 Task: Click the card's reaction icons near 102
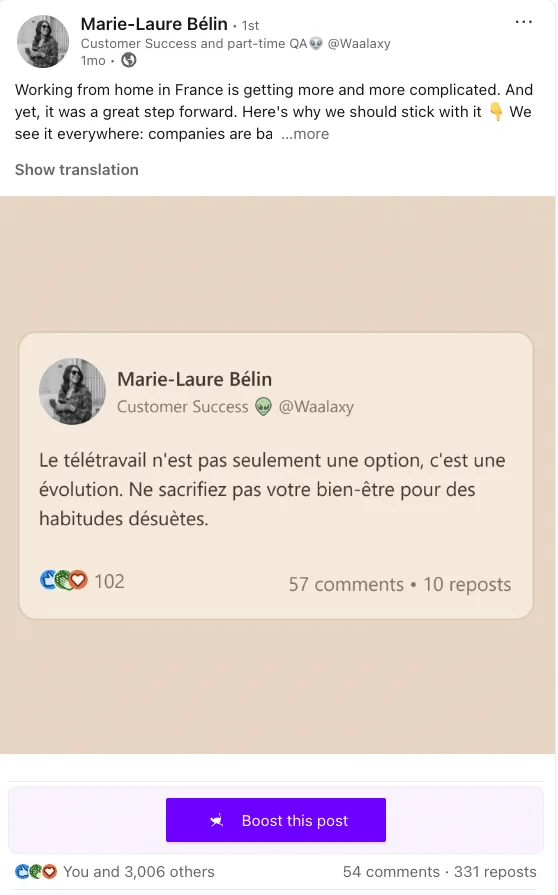[64, 580]
